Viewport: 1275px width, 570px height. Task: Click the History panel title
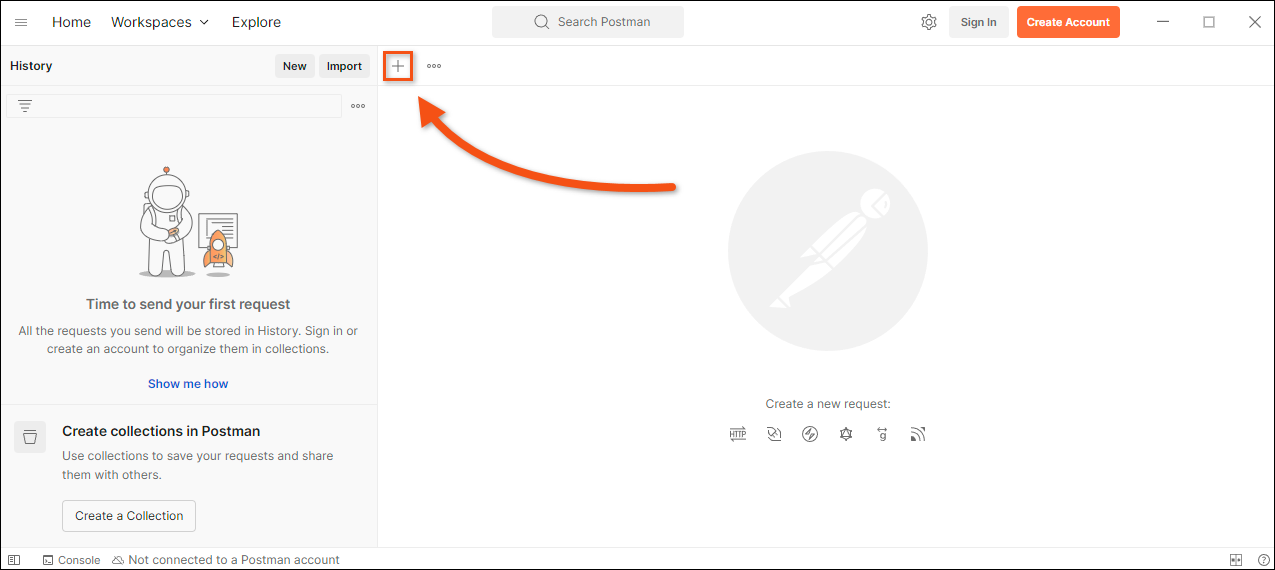tap(31, 66)
